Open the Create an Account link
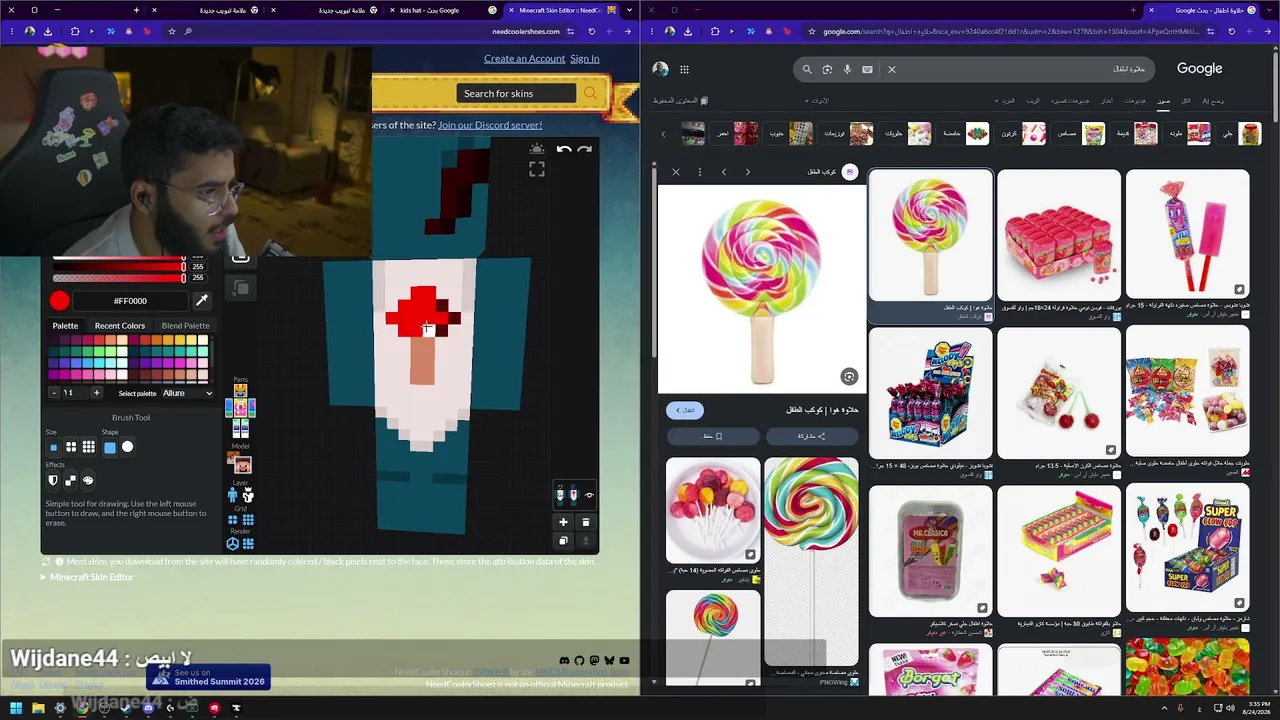The image size is (1280, 720). coord(525,58)
